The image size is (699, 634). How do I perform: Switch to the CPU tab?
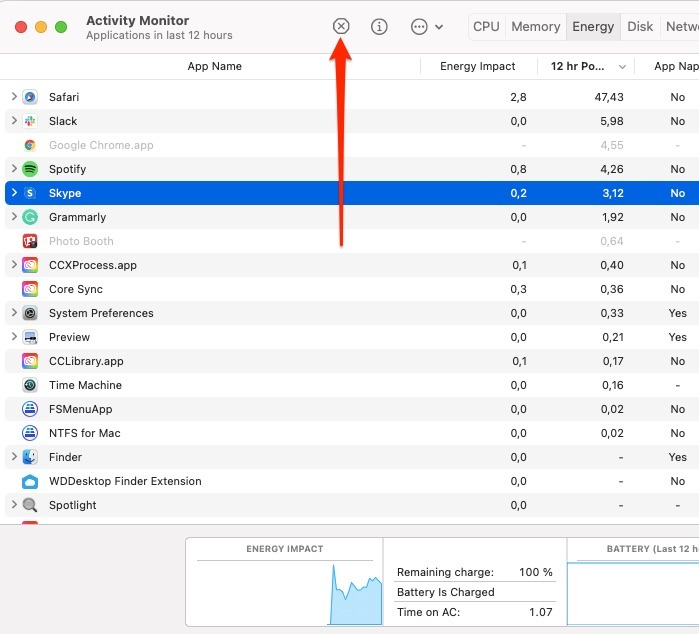pos(486,27)
